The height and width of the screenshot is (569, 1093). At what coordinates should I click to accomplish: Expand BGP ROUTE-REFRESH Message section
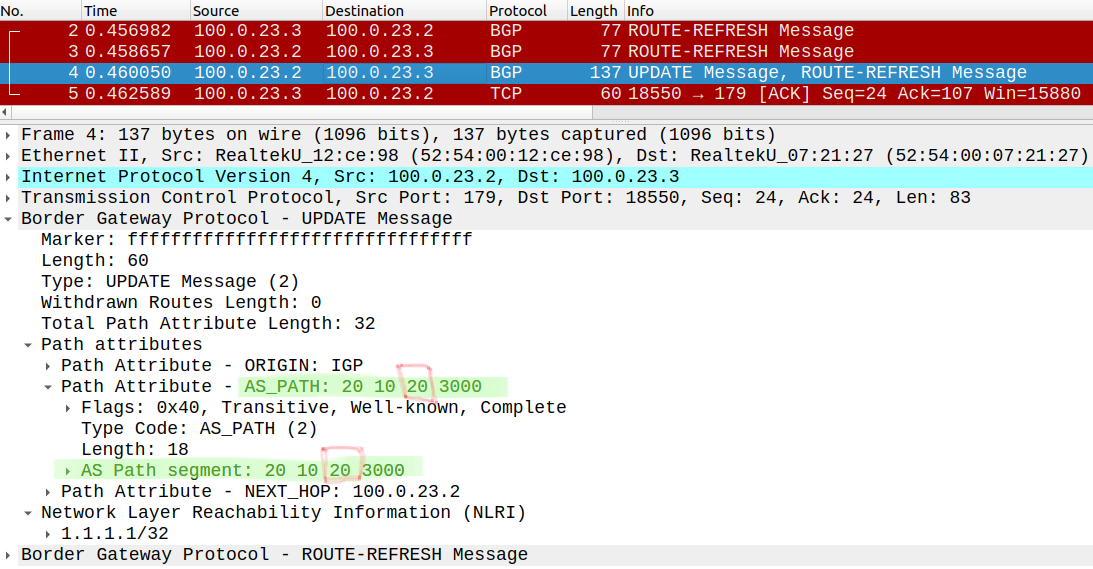[x=8, y=555]
